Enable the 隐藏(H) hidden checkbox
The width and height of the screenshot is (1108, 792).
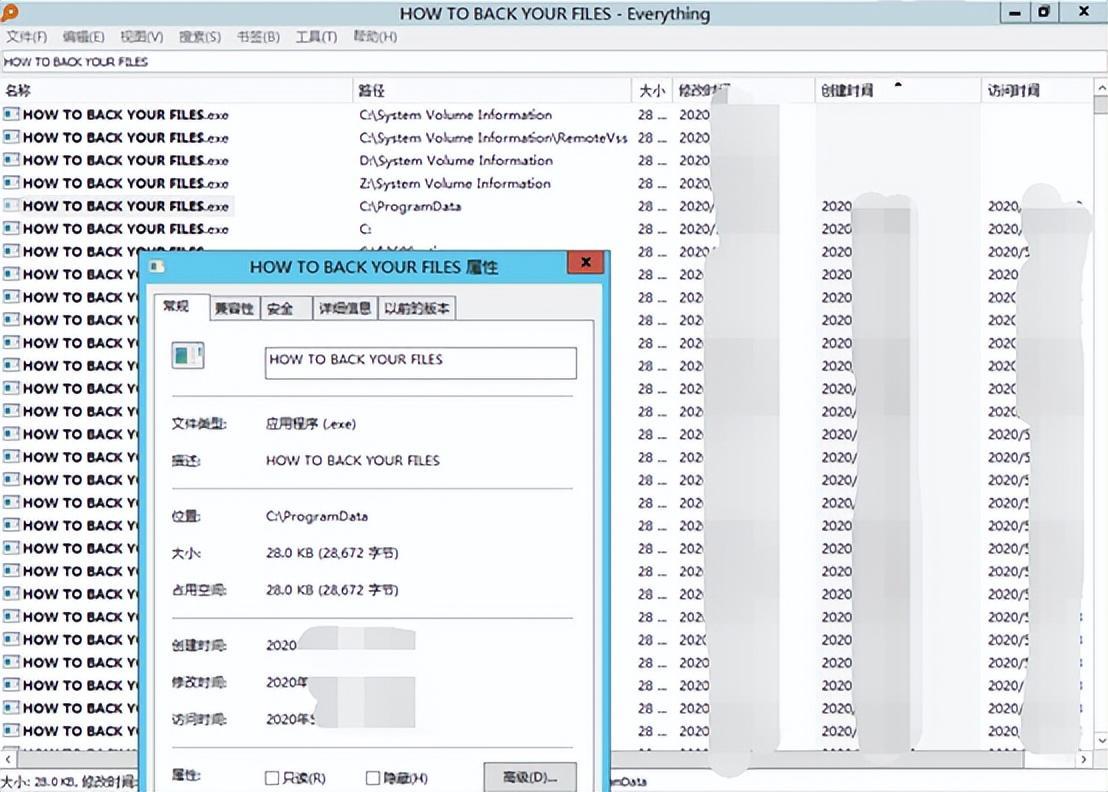[x=373, y=778]
